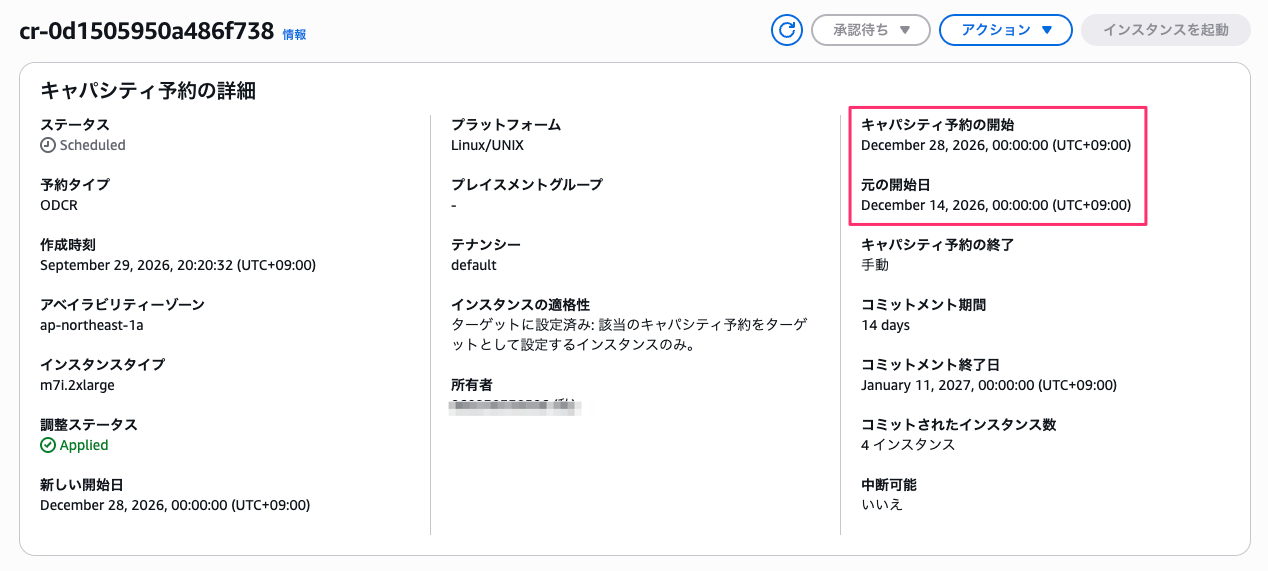1268x571 pixels.
Task: Click the 4 インスタンス committed count value
Action: [x=908, y=445]
